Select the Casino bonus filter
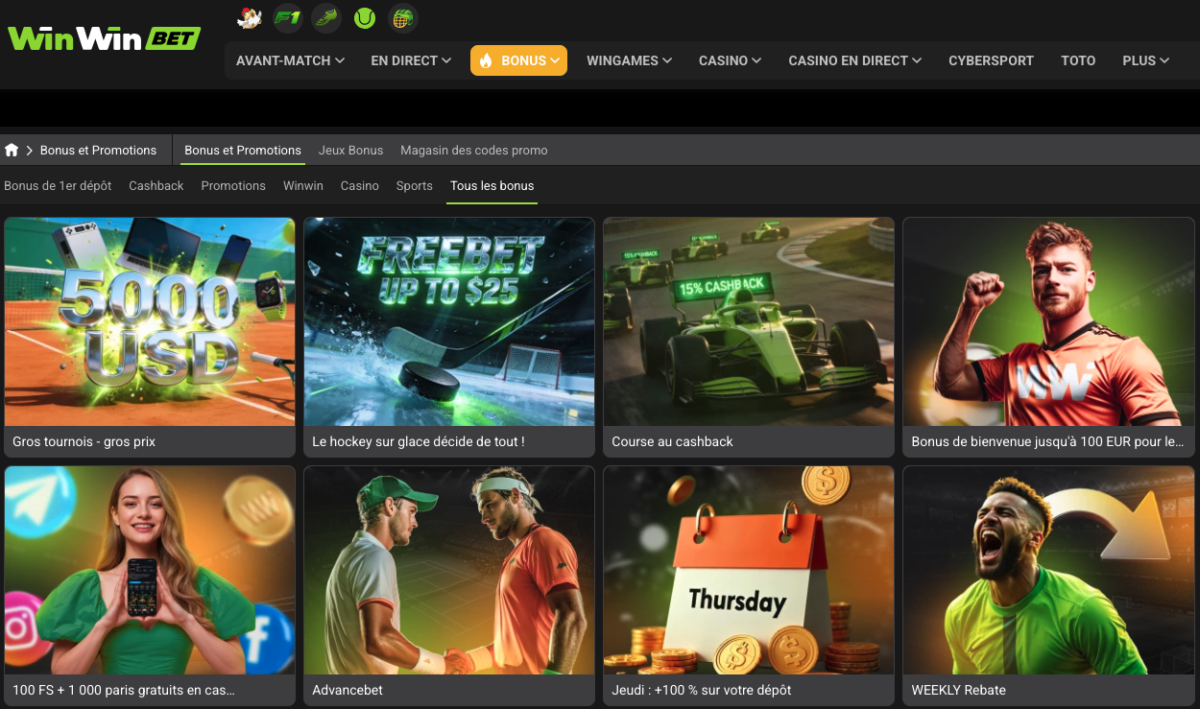 360,186
